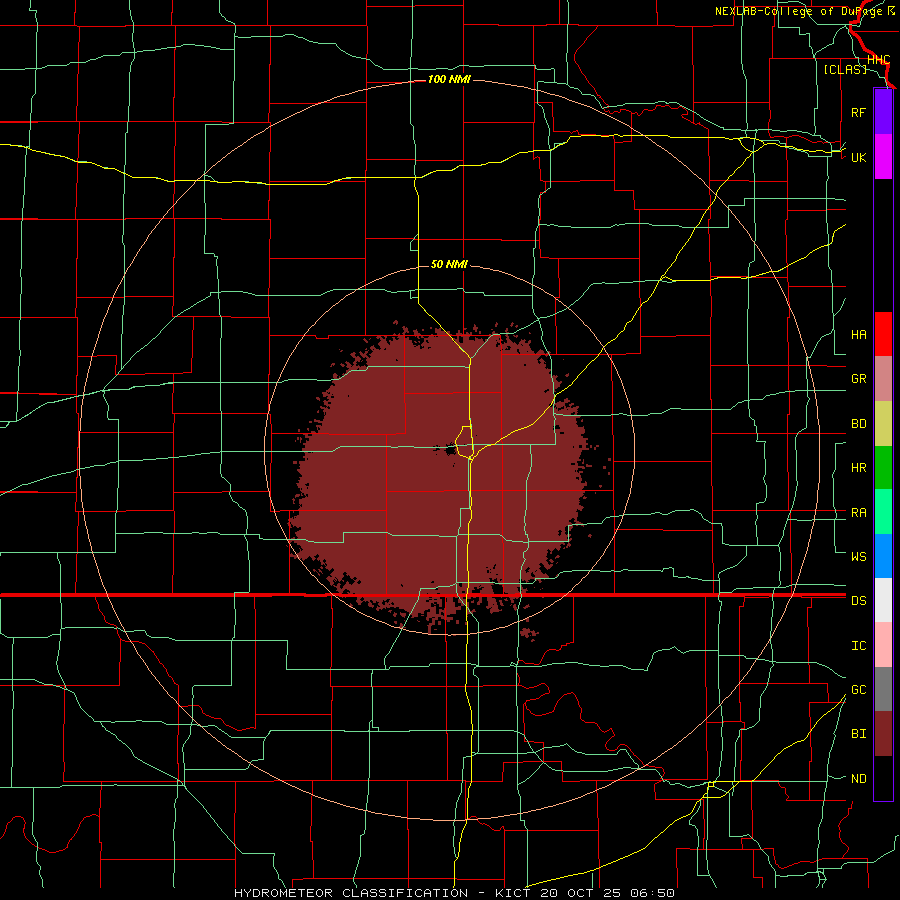Click the 20 OCT 25 date text
The width and height of the screenshot is (900, 900).
coord(580,893)
